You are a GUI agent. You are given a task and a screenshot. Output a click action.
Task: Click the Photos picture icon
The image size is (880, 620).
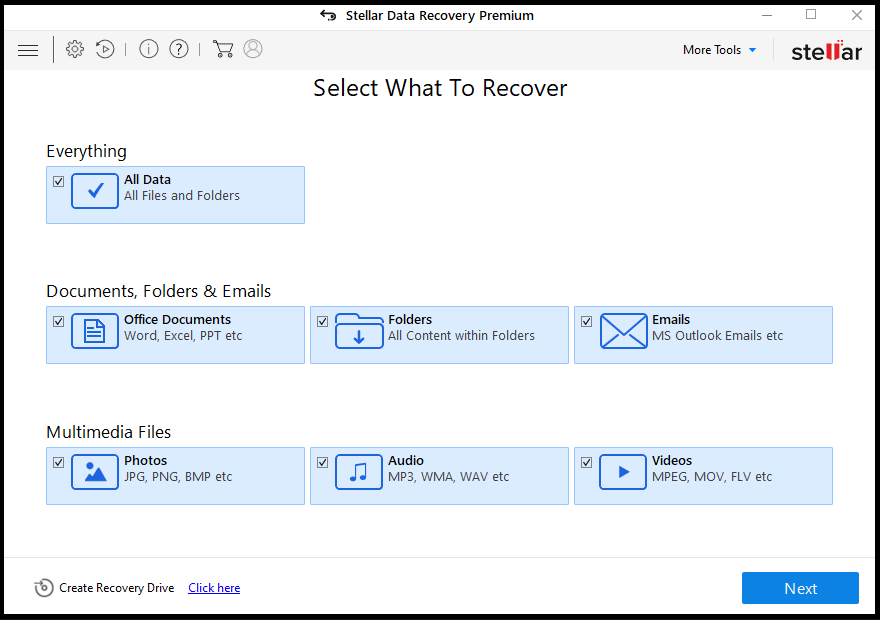coord(95,472)
